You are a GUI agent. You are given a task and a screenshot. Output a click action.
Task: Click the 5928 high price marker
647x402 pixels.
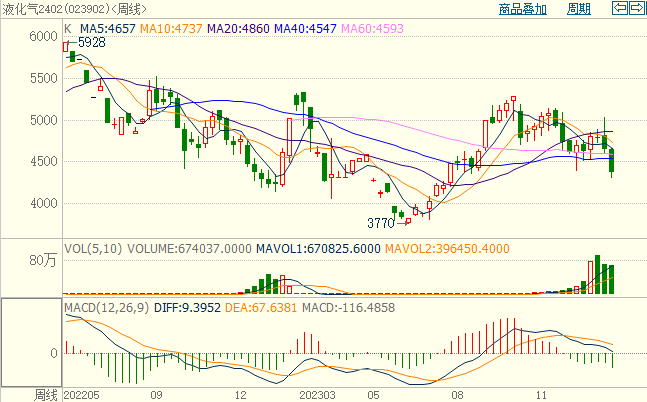tap(91, 43)
